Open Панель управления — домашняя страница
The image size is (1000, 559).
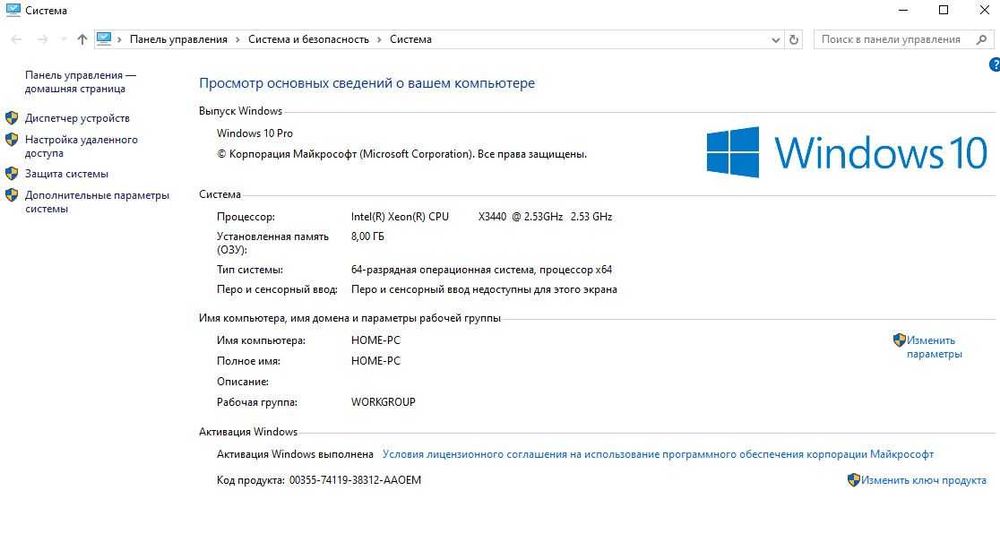pos(80,82)
